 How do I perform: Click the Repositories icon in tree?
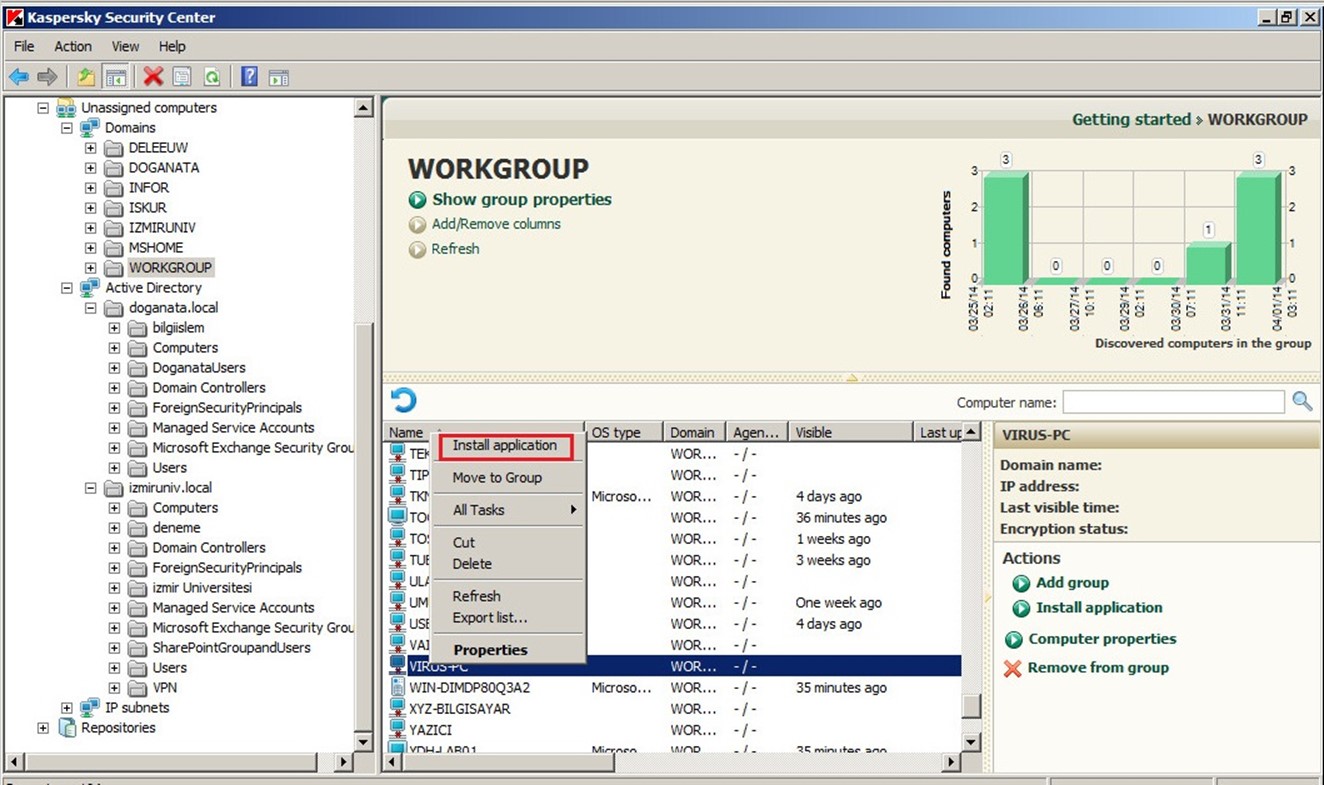[67, 728]
